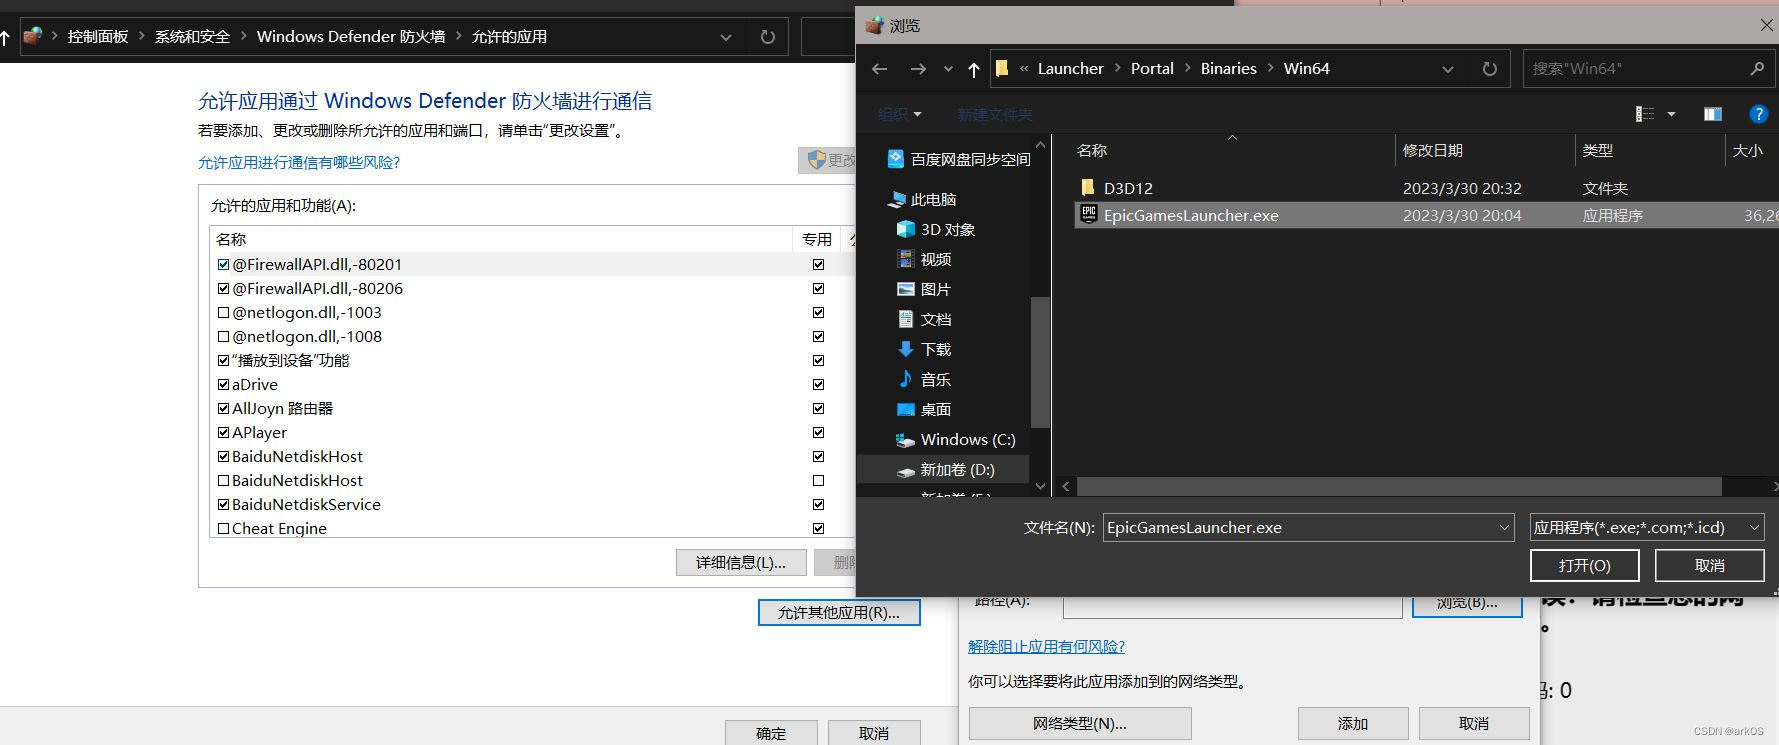Open link 解除阻止应用有何风险?
The height and width of the screenshot is (745, 1779).
1046,646
